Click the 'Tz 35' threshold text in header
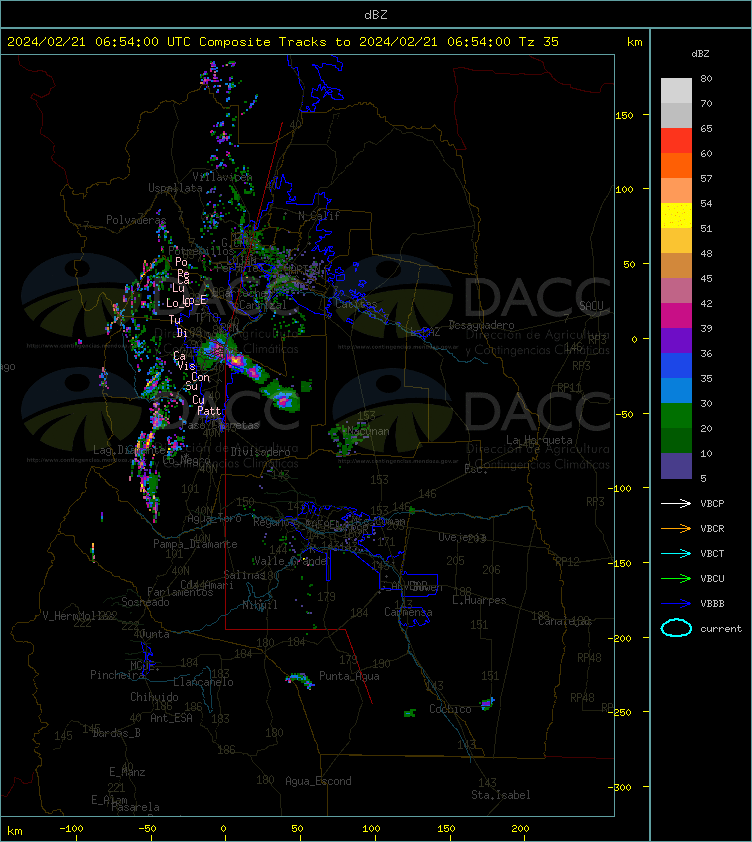 click(539, 42)
